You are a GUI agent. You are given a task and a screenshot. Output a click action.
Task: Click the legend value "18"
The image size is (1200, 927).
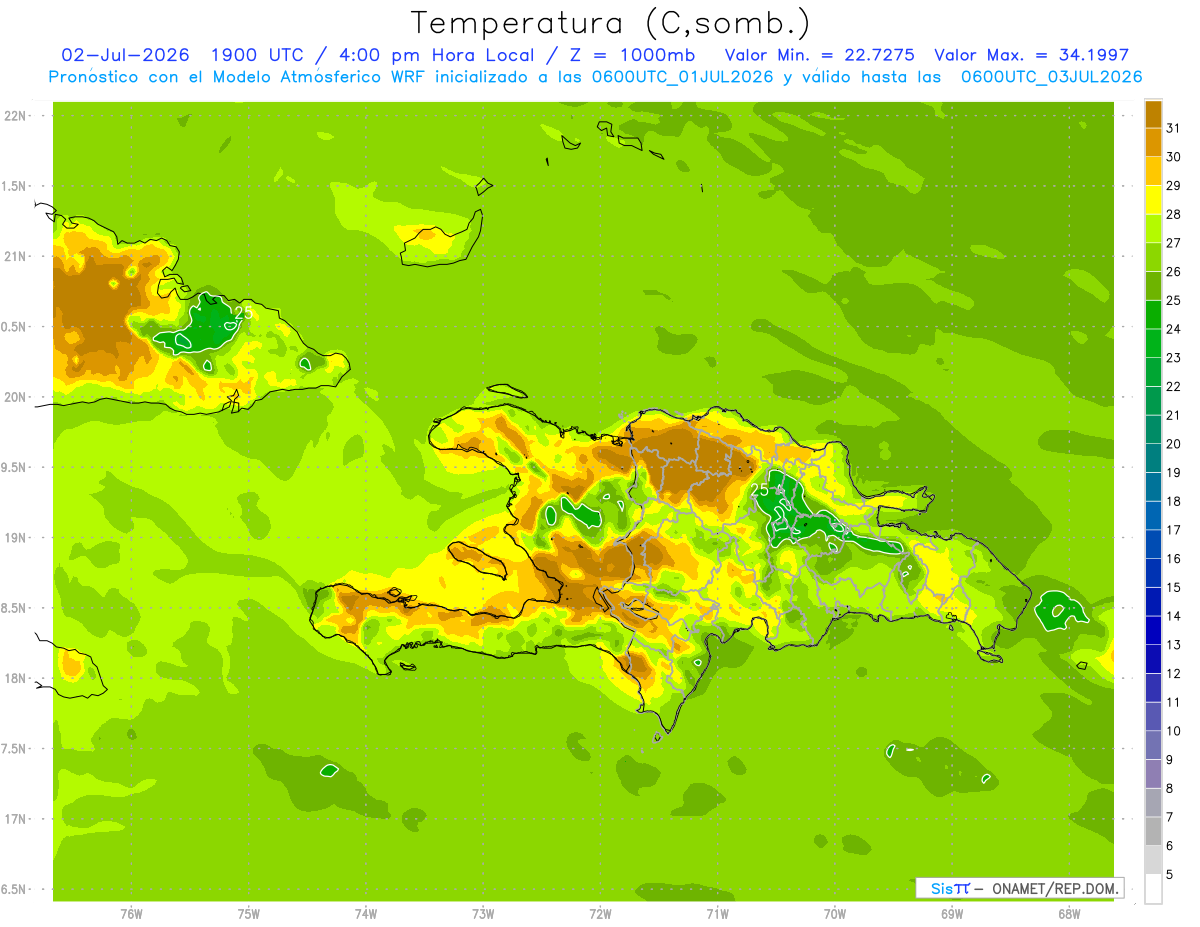tap(1174, 502)
